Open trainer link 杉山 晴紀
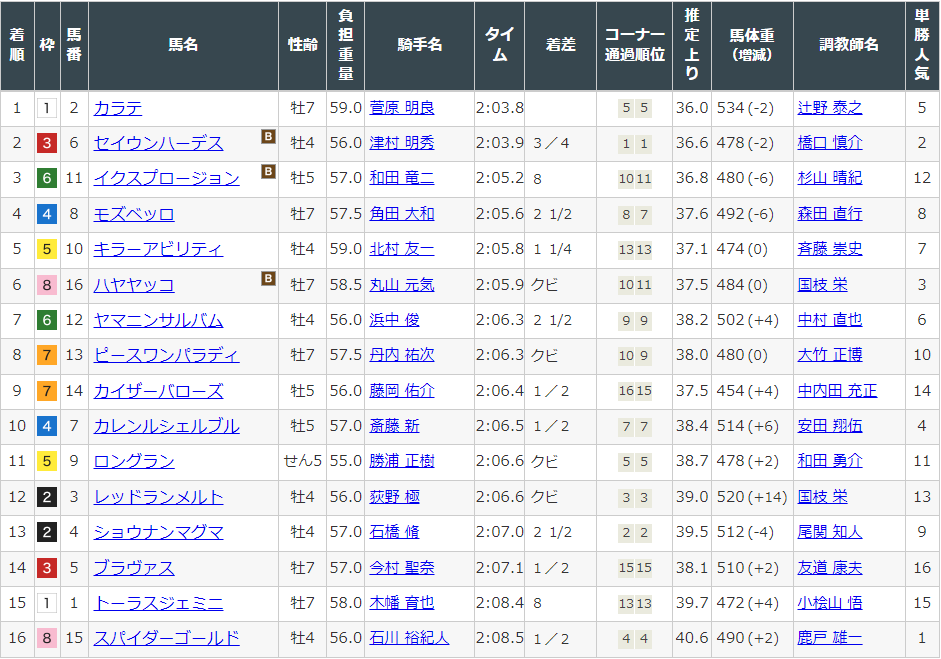 point(830,178)
